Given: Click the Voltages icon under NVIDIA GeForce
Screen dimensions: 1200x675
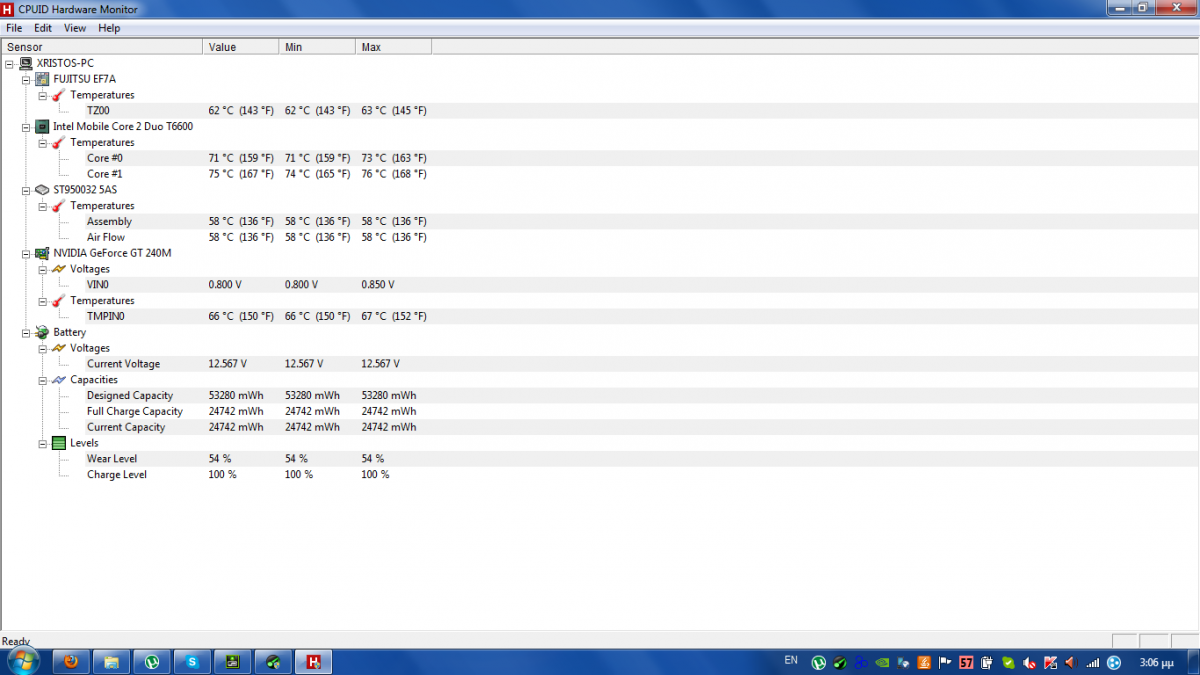Looking at the screenshot, I should pyautogui.click(x=59, y=269).
